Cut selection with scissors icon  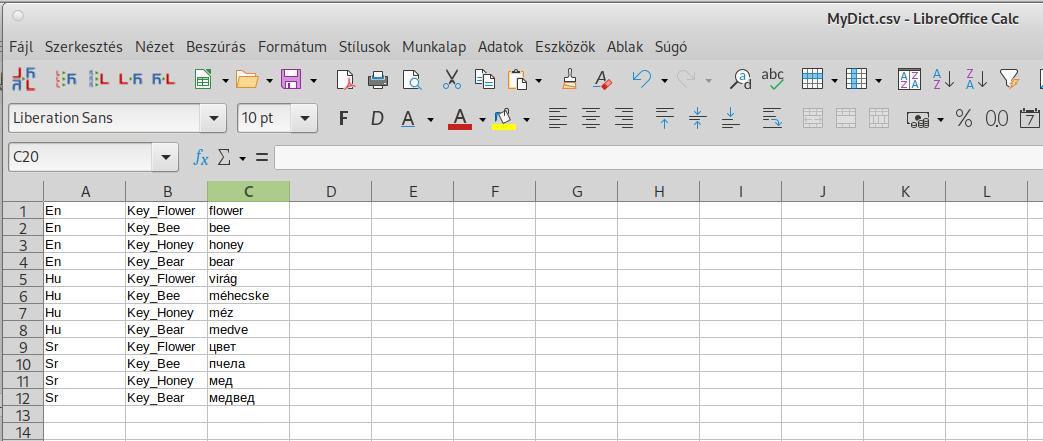pyautogui.click(x=451, y=79)
